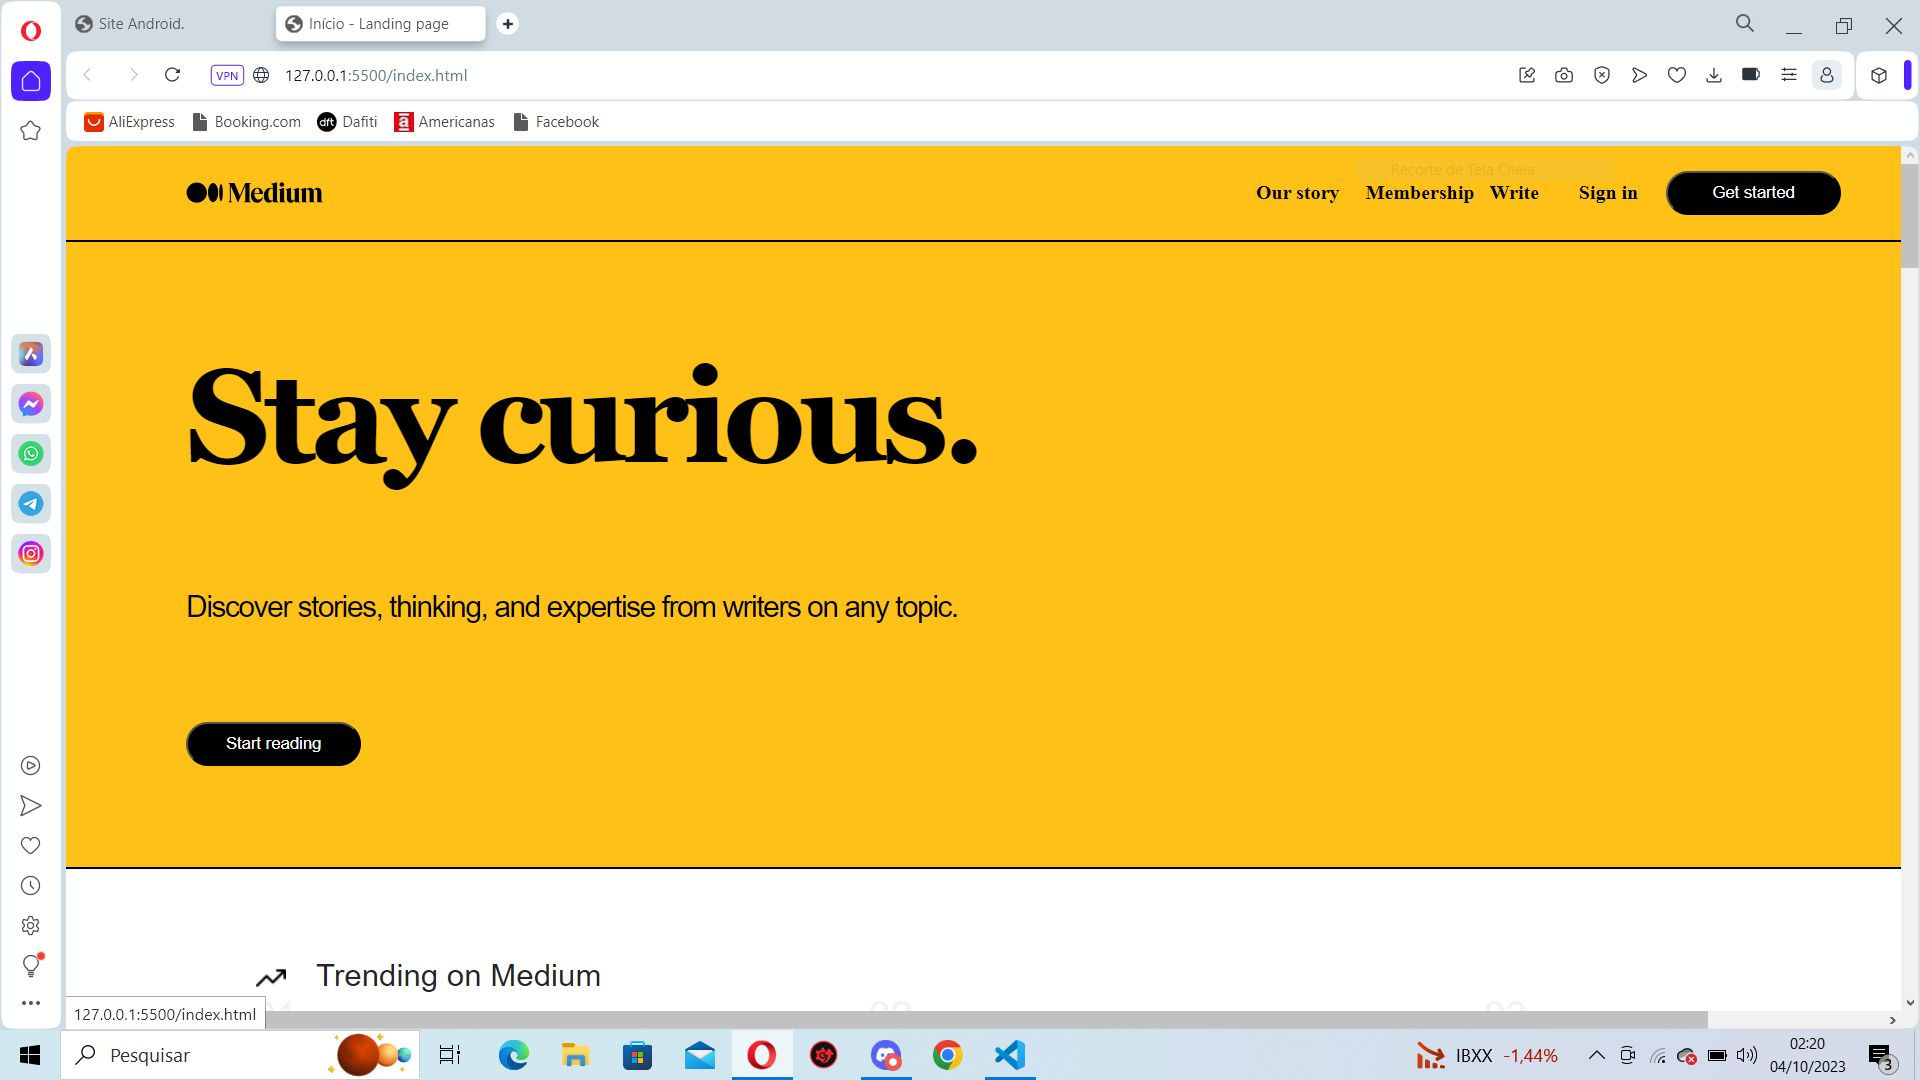Open the downloads icon in toolbar
This screenshot has height=1080, width=1920.
[1714, 75]
